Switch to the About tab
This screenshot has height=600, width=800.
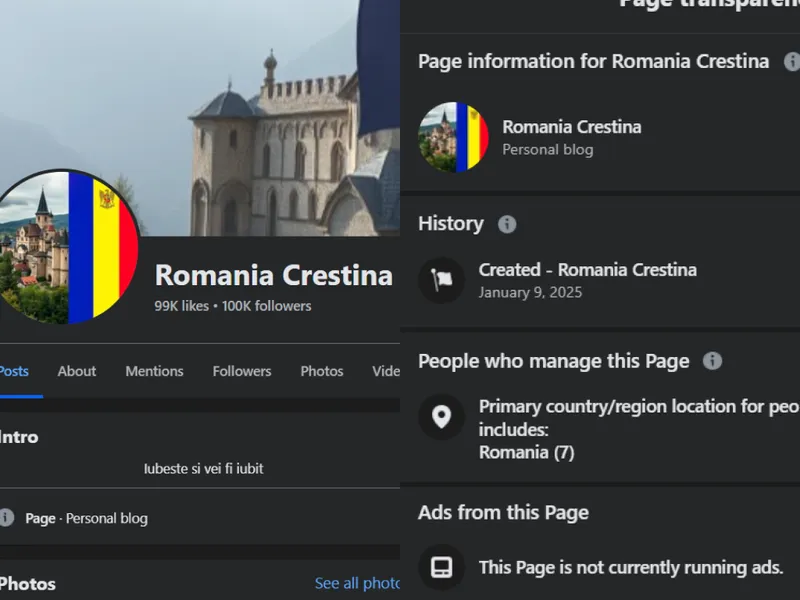(77, 371)
